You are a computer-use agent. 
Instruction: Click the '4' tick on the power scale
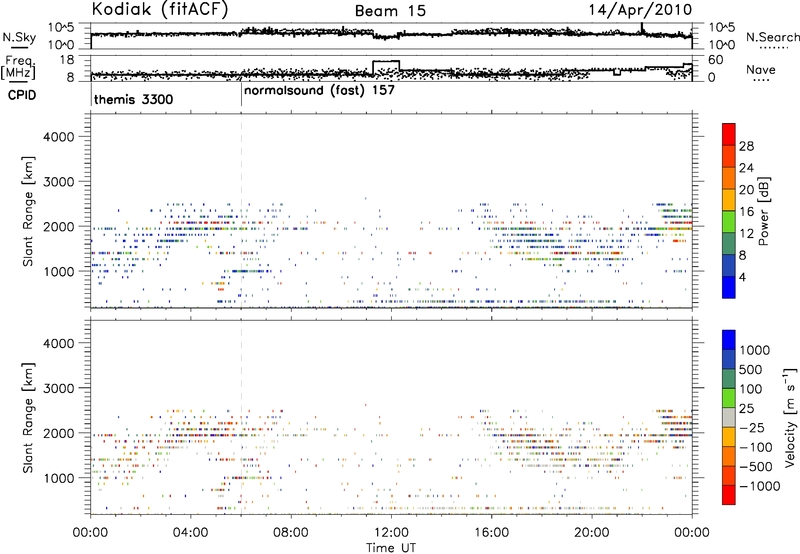(742, 277)
